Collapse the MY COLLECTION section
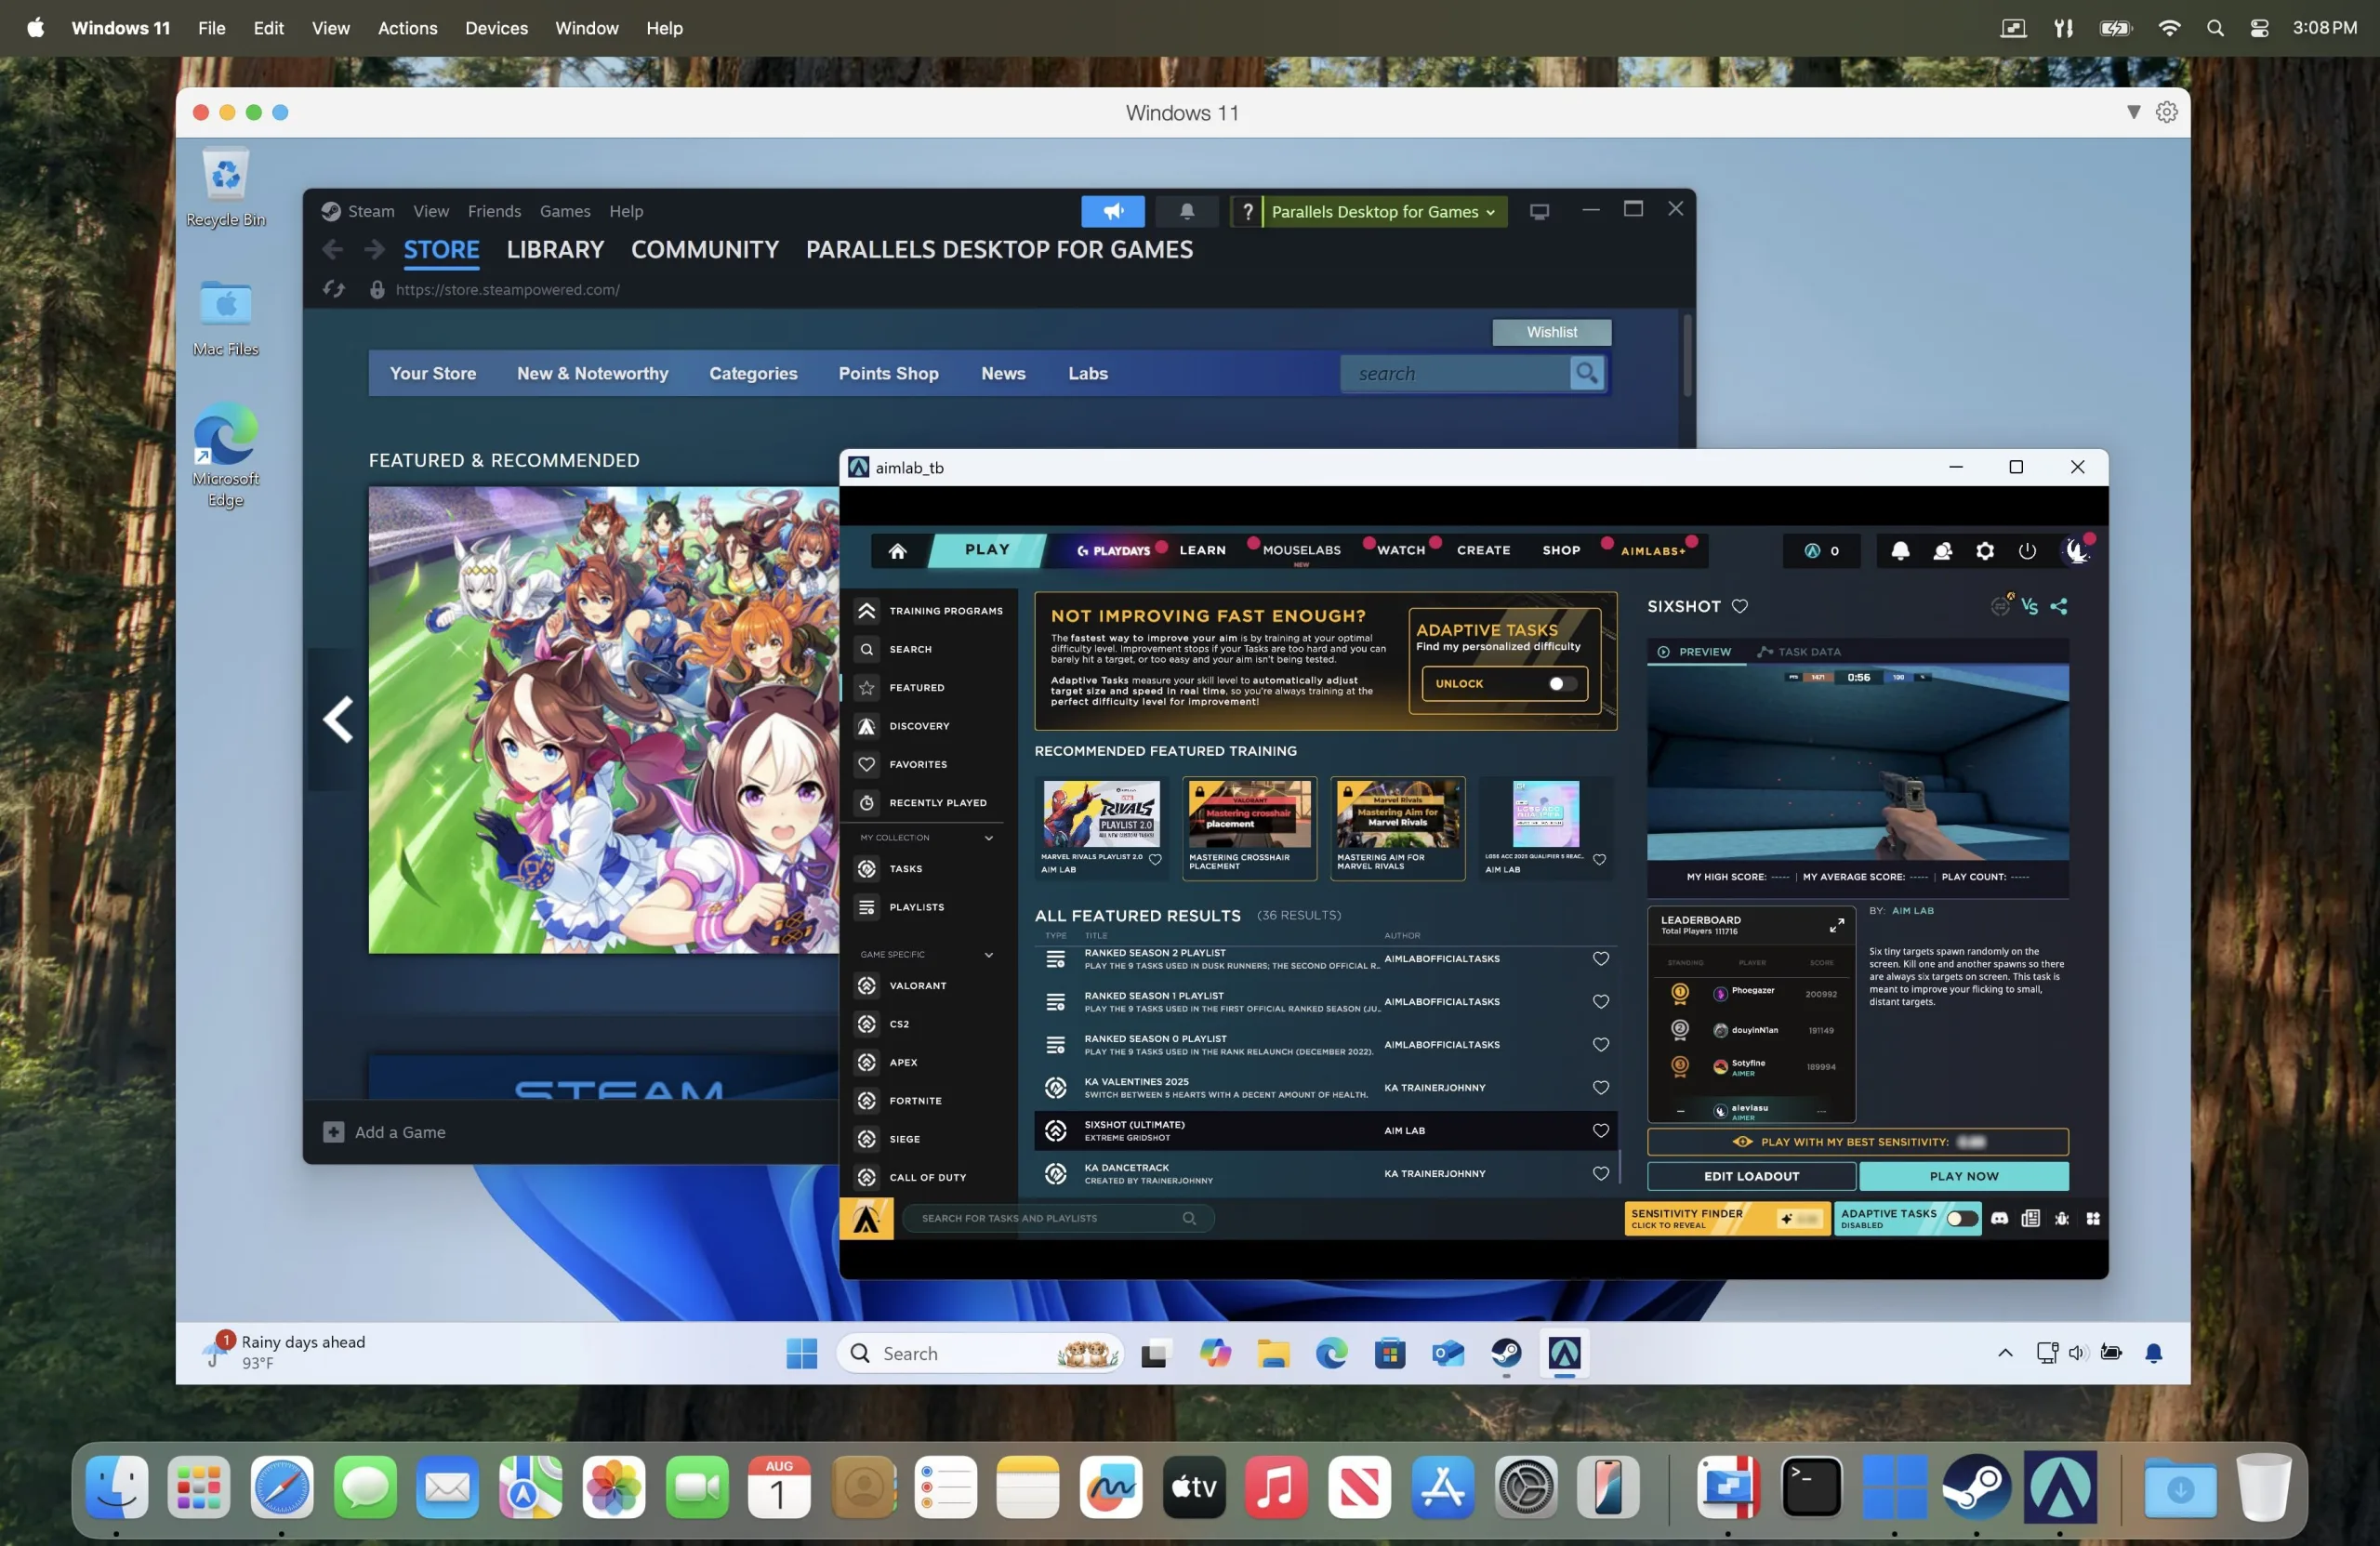 tap(989, 837)
